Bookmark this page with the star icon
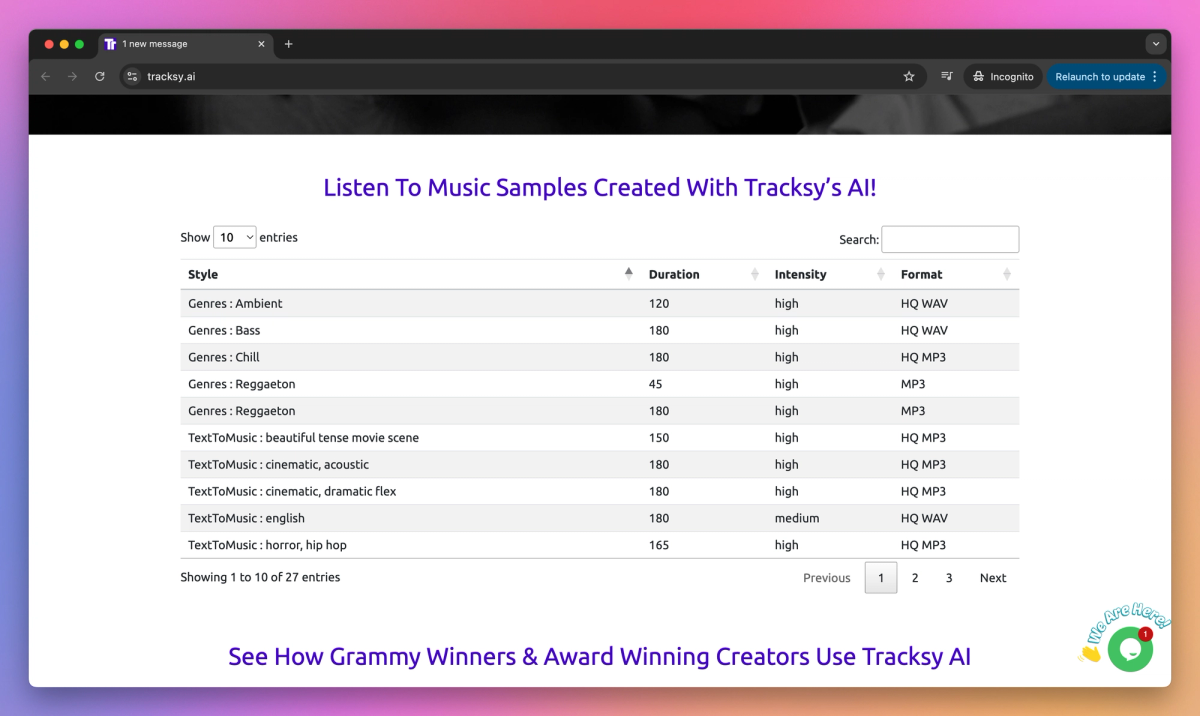The width and height of the screenshot is (1200, 716). [x=909, y=76]
